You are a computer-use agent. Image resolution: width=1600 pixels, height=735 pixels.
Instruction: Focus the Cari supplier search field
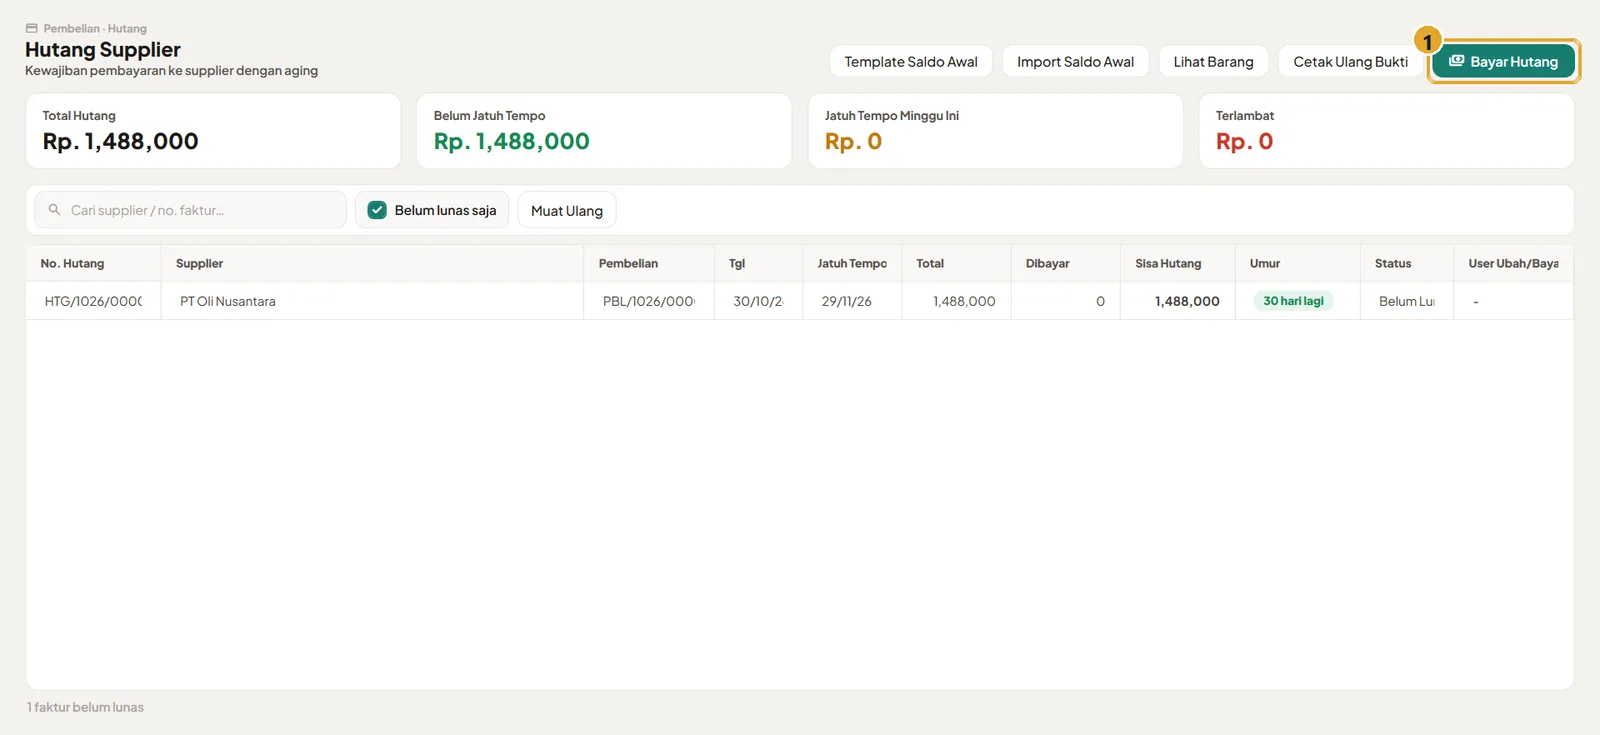[x=191, y=210]
